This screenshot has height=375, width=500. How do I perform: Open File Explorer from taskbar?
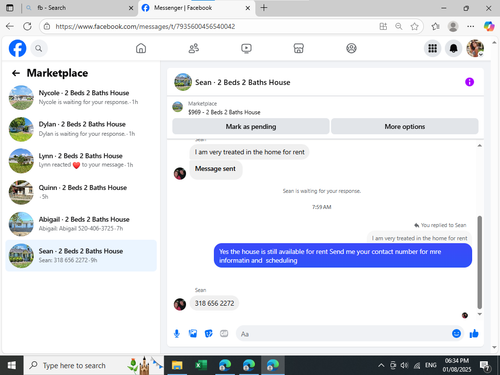point(177,365)
